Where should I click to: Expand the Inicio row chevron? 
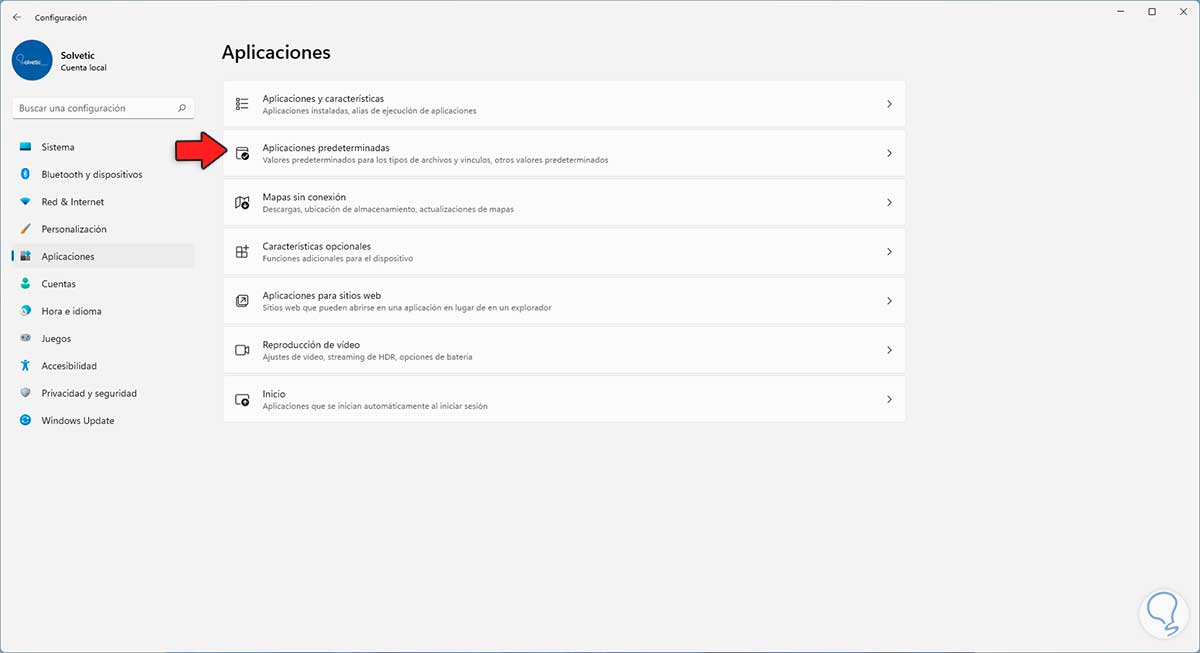tap(889, 399)
